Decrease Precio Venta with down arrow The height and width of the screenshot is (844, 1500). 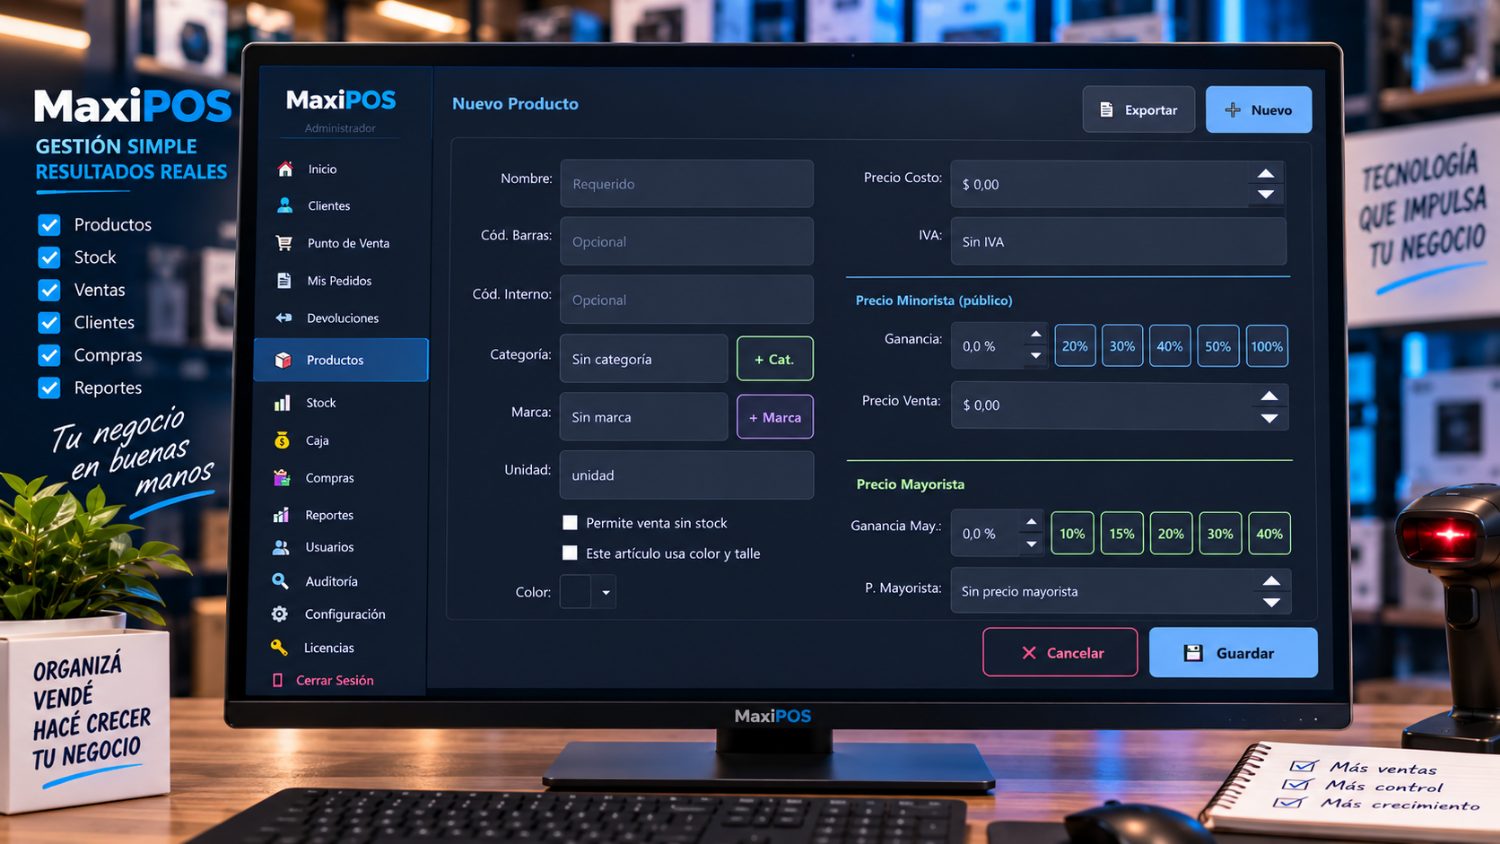1270,418
